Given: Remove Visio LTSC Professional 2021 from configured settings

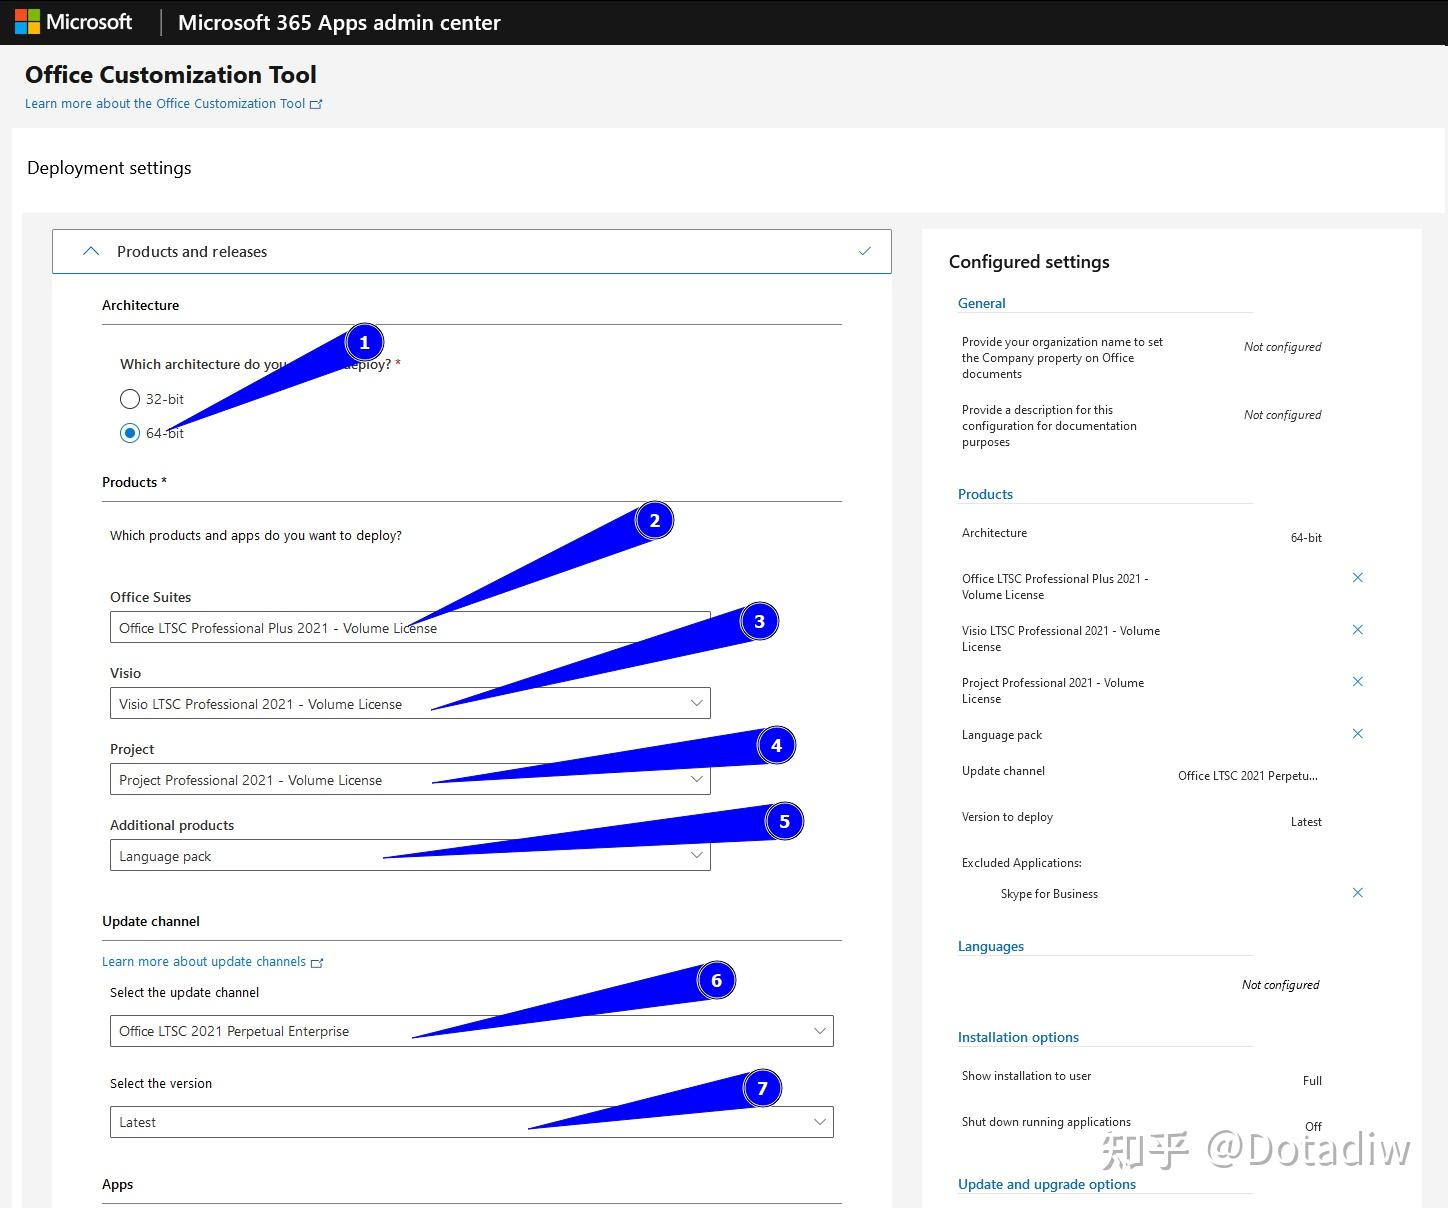Looking at the screenshot, I should (x=1357, y=630).
